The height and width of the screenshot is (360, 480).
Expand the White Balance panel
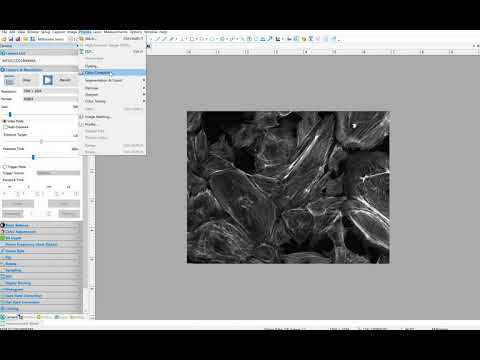(40, 225)
